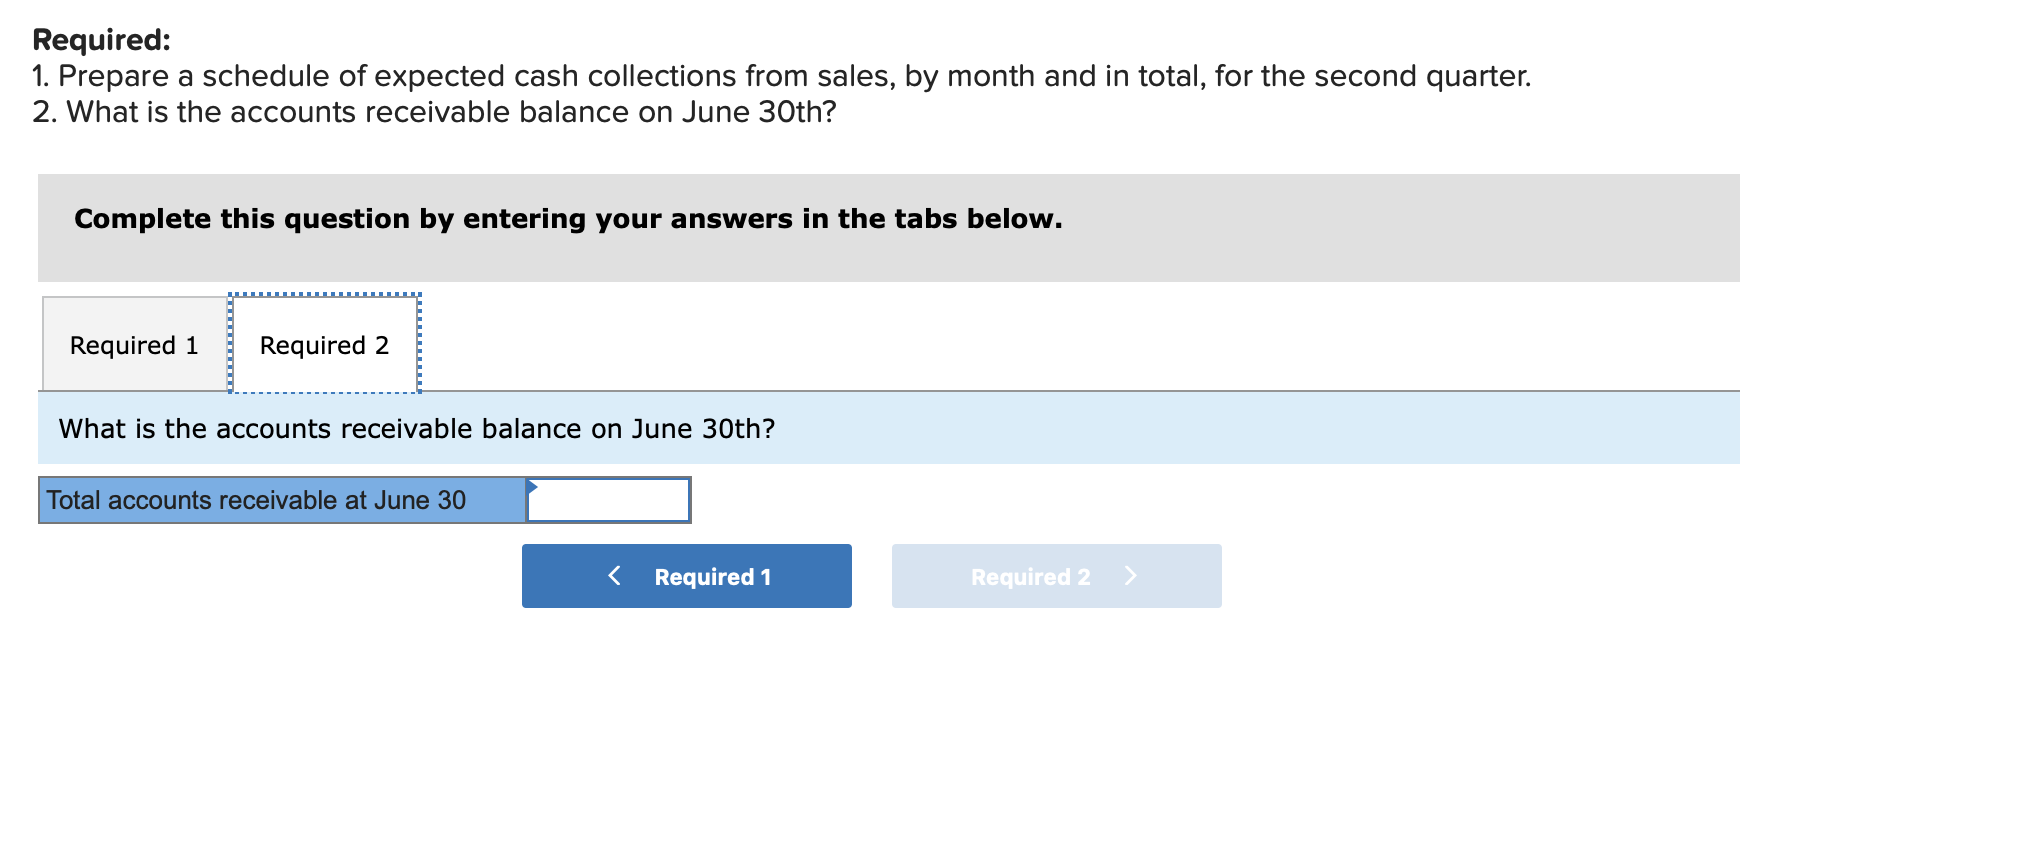Click inside the accounts receivable answer input box

tap(610, 499)
